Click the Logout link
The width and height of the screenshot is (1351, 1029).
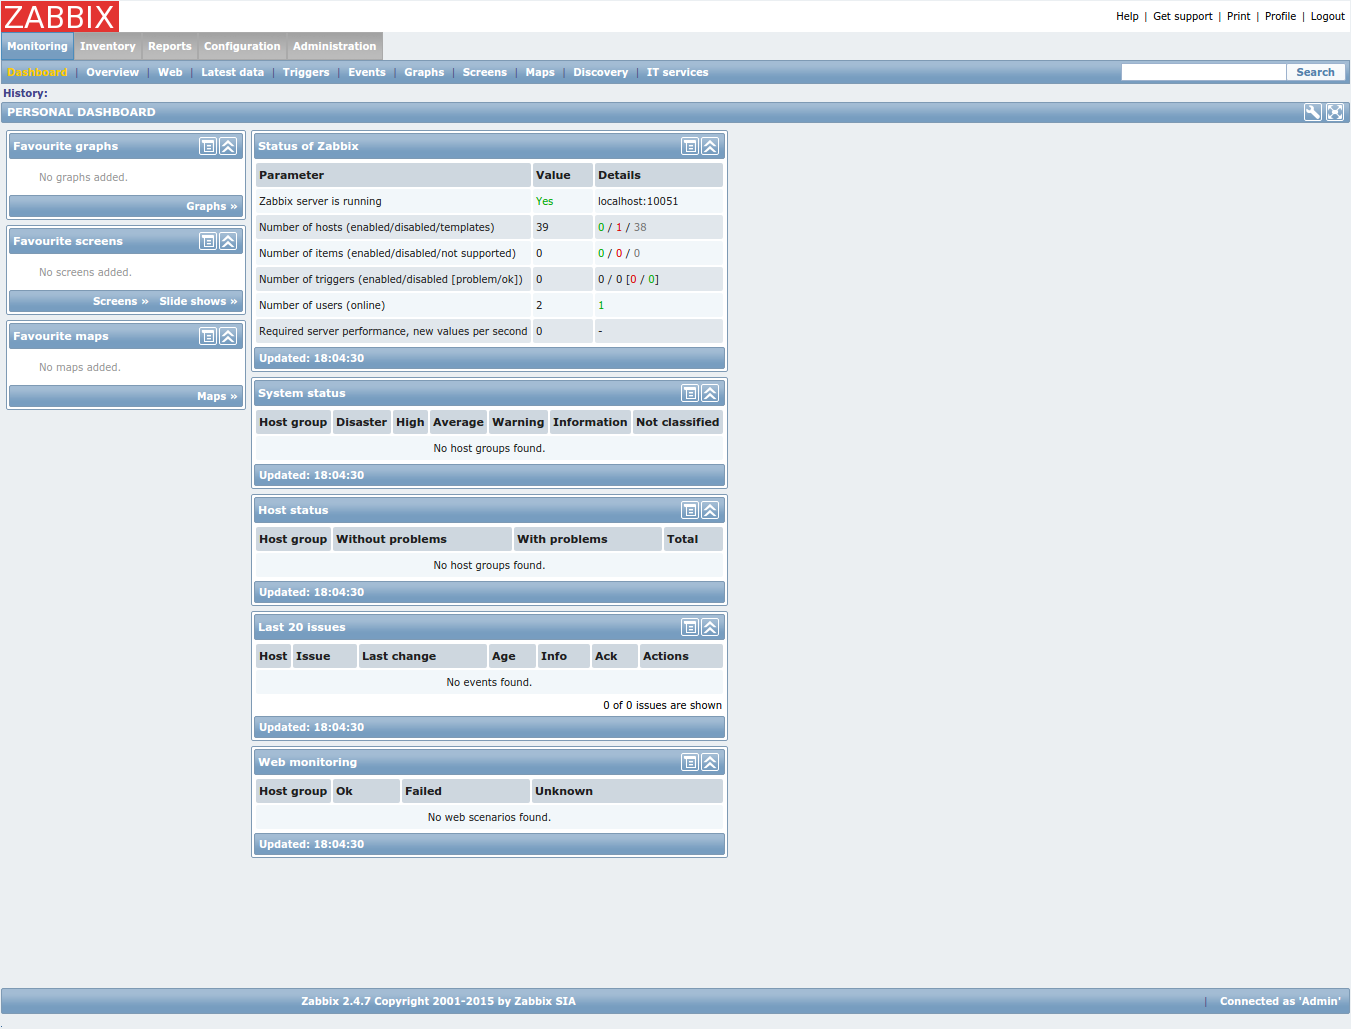(x=1328, y=16)
